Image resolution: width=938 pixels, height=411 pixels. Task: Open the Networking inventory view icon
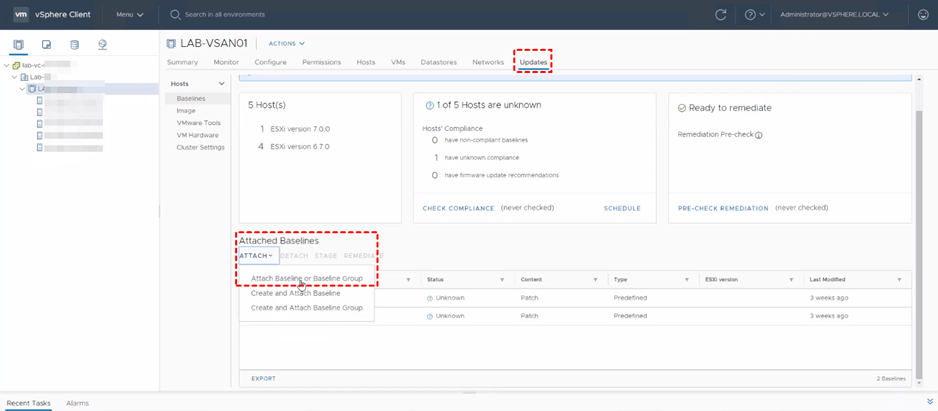pyautogui.click(x=102, y=45)
